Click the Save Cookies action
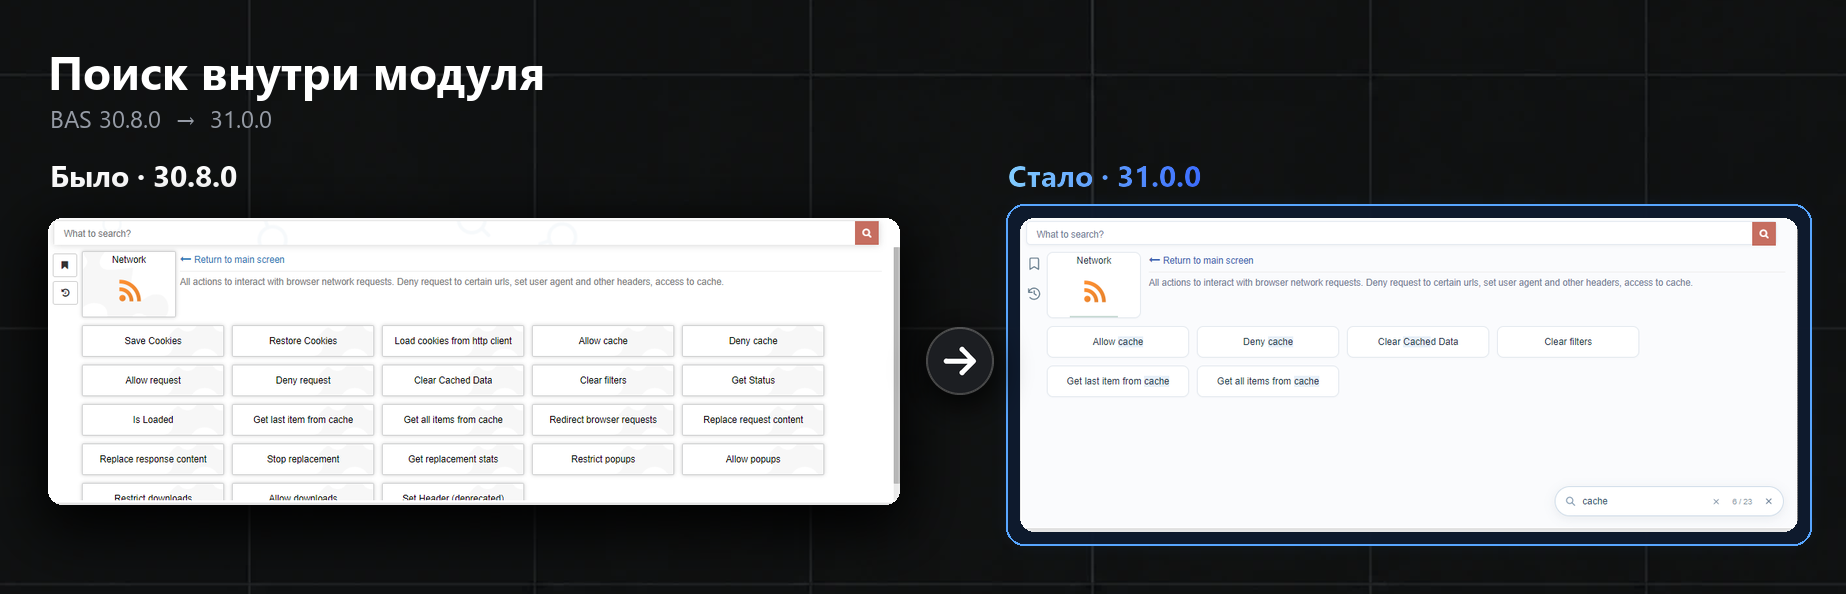 (x=153, y=341)
